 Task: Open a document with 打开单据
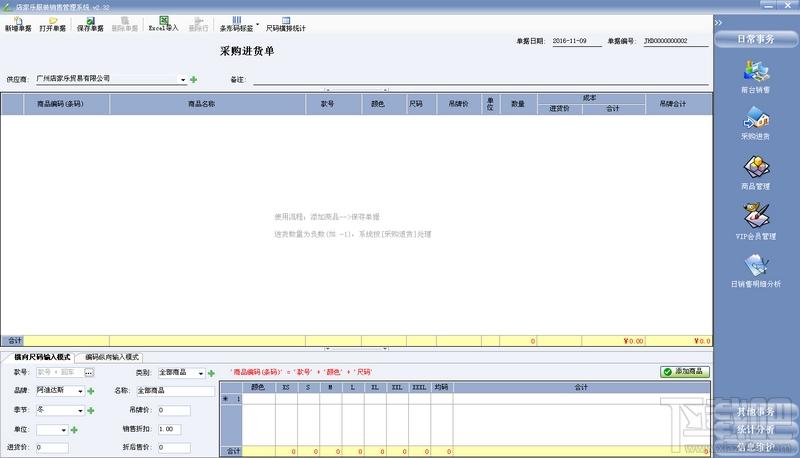pos(53,24)
